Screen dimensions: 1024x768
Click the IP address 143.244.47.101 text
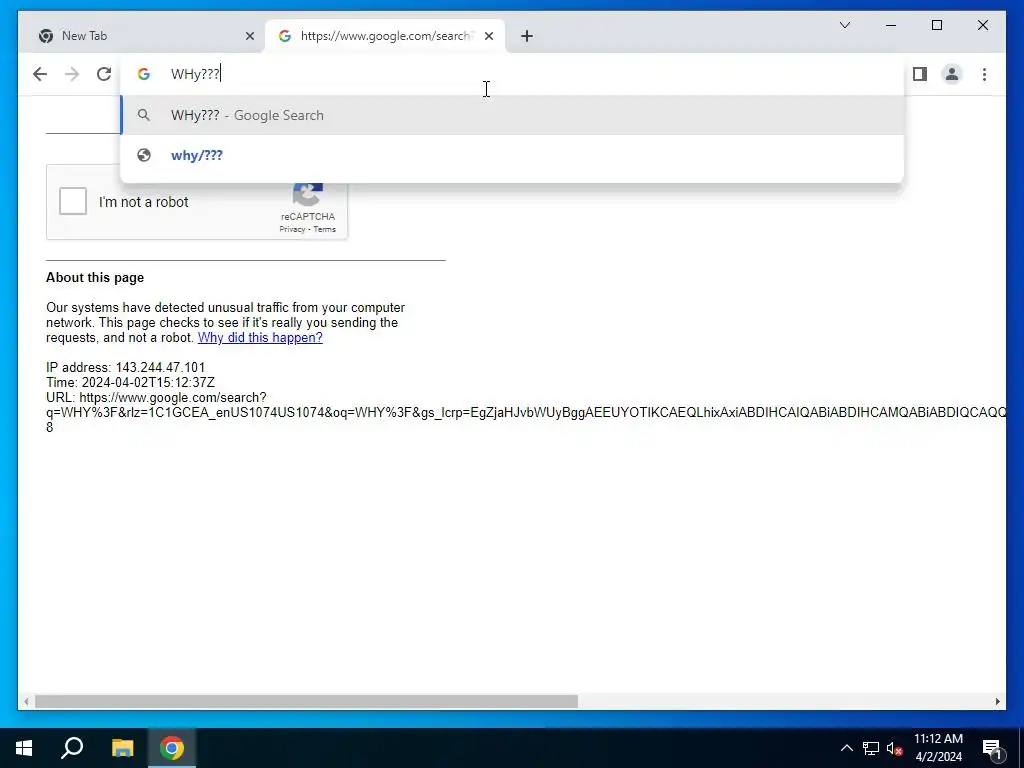[x=125, y=368]
